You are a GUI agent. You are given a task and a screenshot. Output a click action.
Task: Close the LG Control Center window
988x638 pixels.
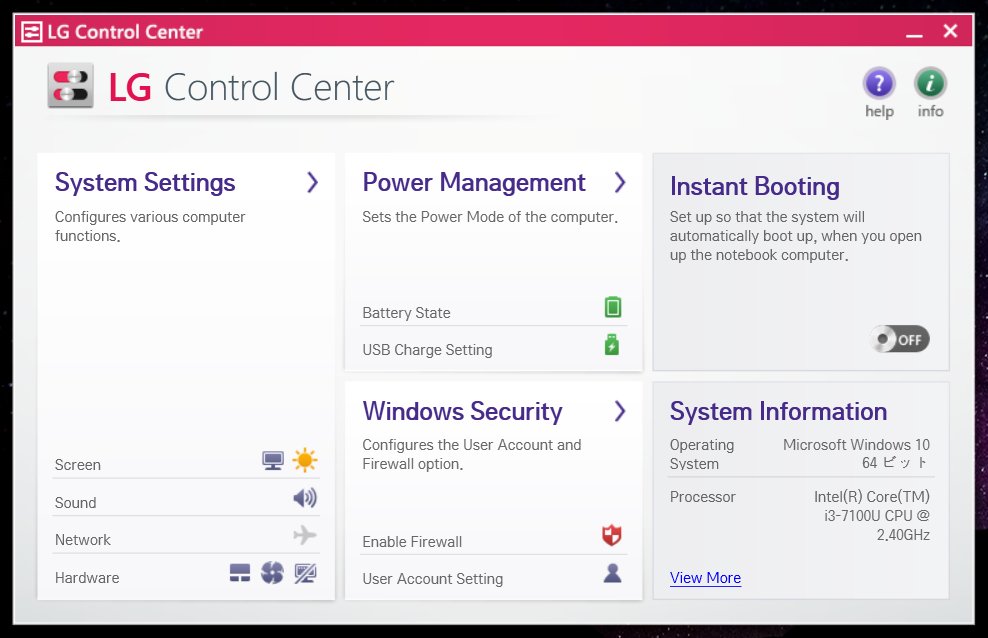coord(951,31)
